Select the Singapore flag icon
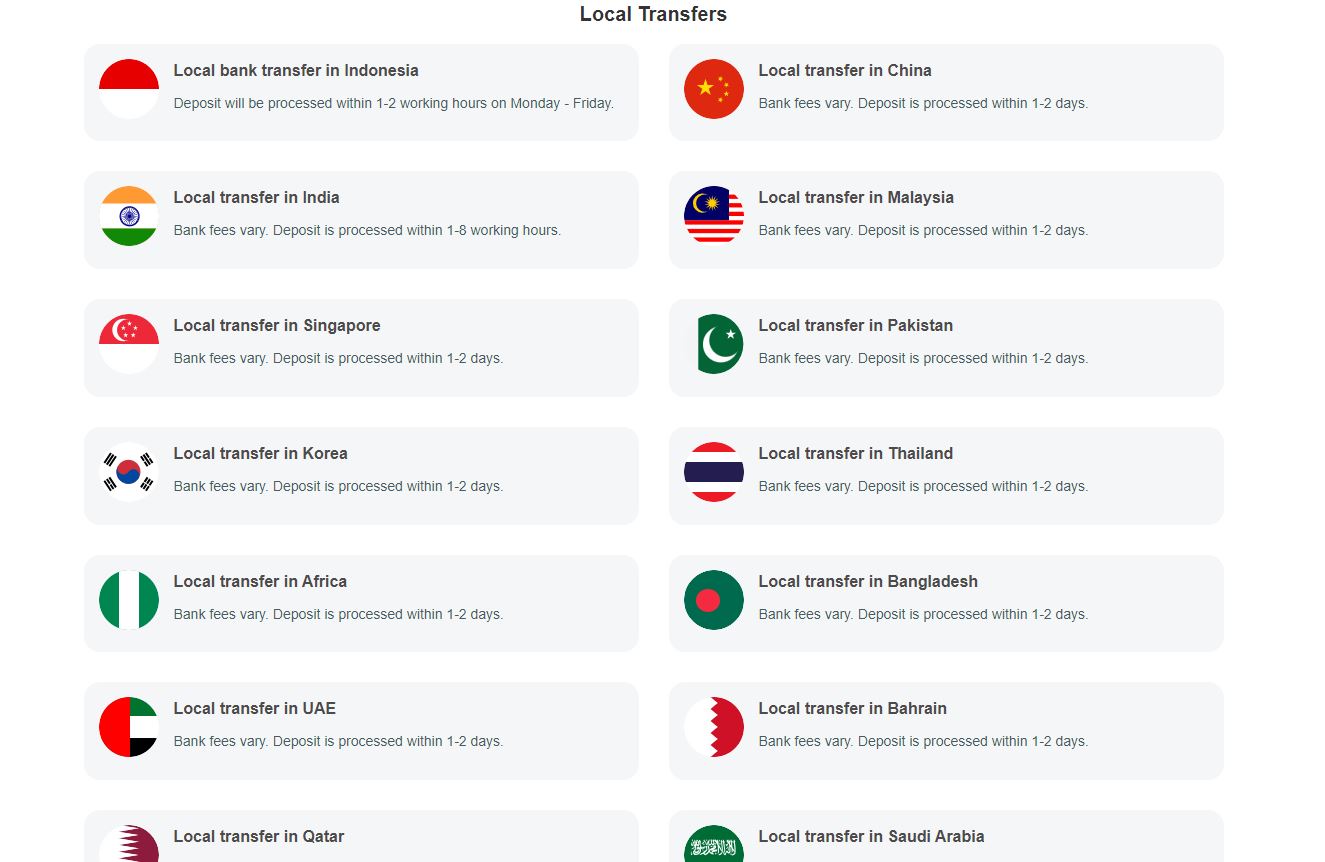1325x862 pixels. [129, 344]
